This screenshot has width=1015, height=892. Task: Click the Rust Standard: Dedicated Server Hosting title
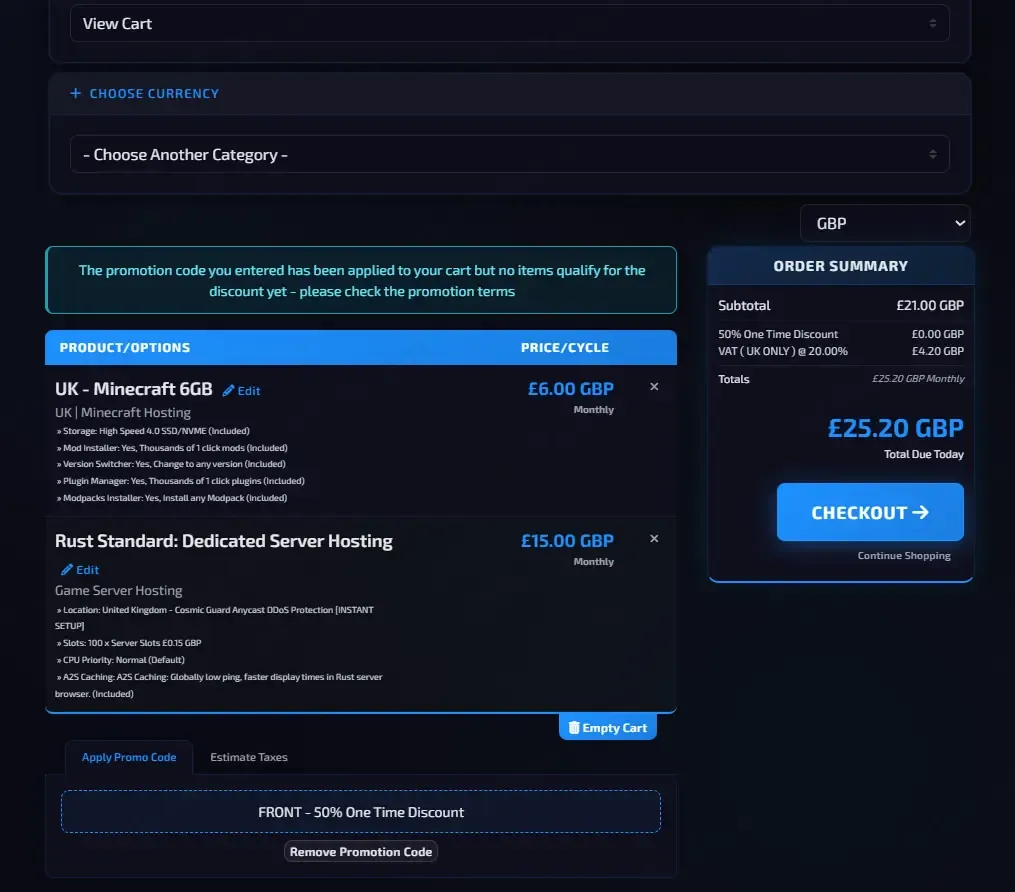[x=224, y=541]
